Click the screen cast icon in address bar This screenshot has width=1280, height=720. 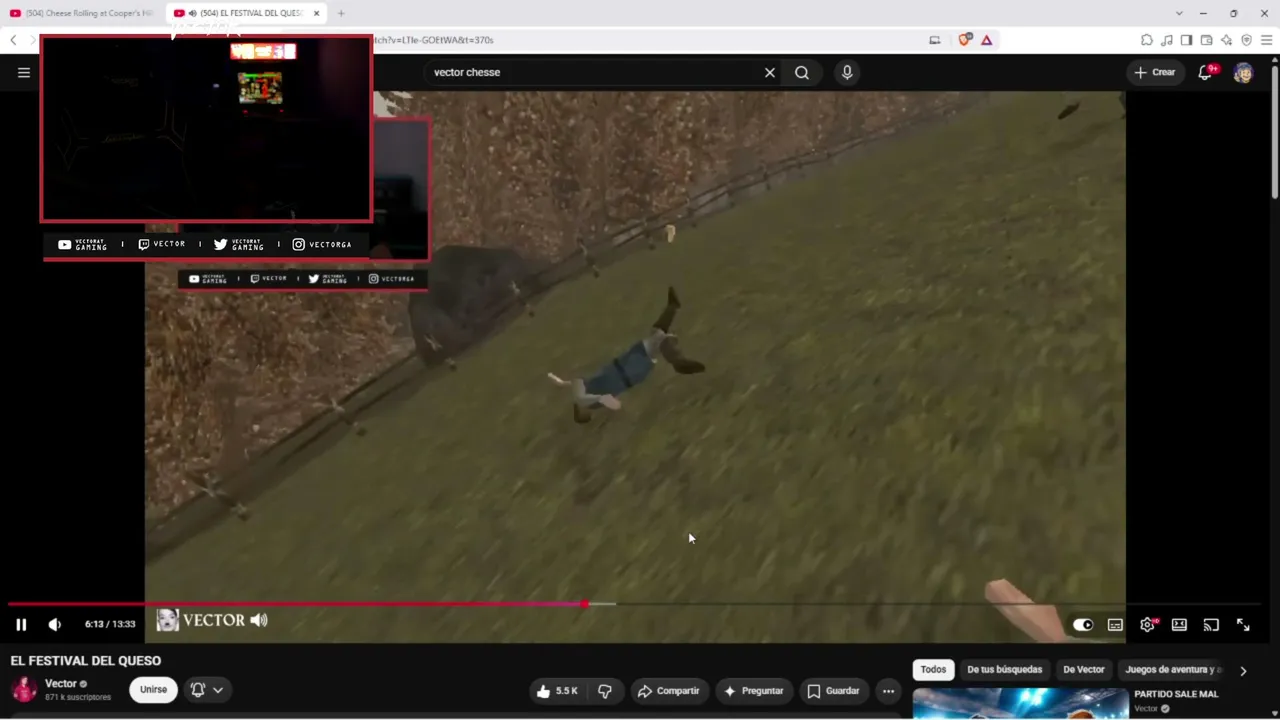935,40
